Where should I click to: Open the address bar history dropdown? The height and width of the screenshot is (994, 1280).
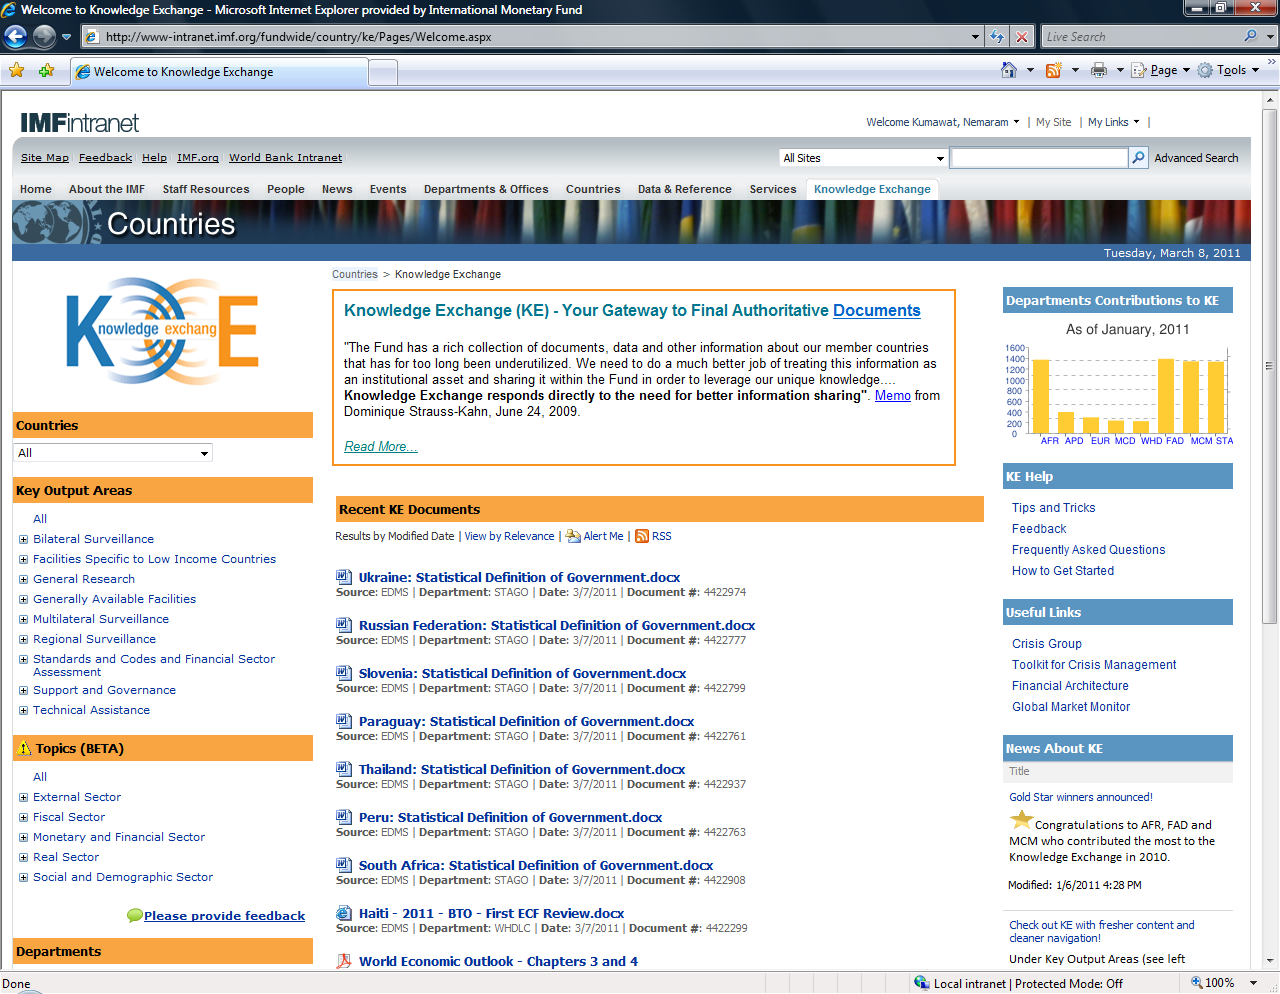coord(976,37)
